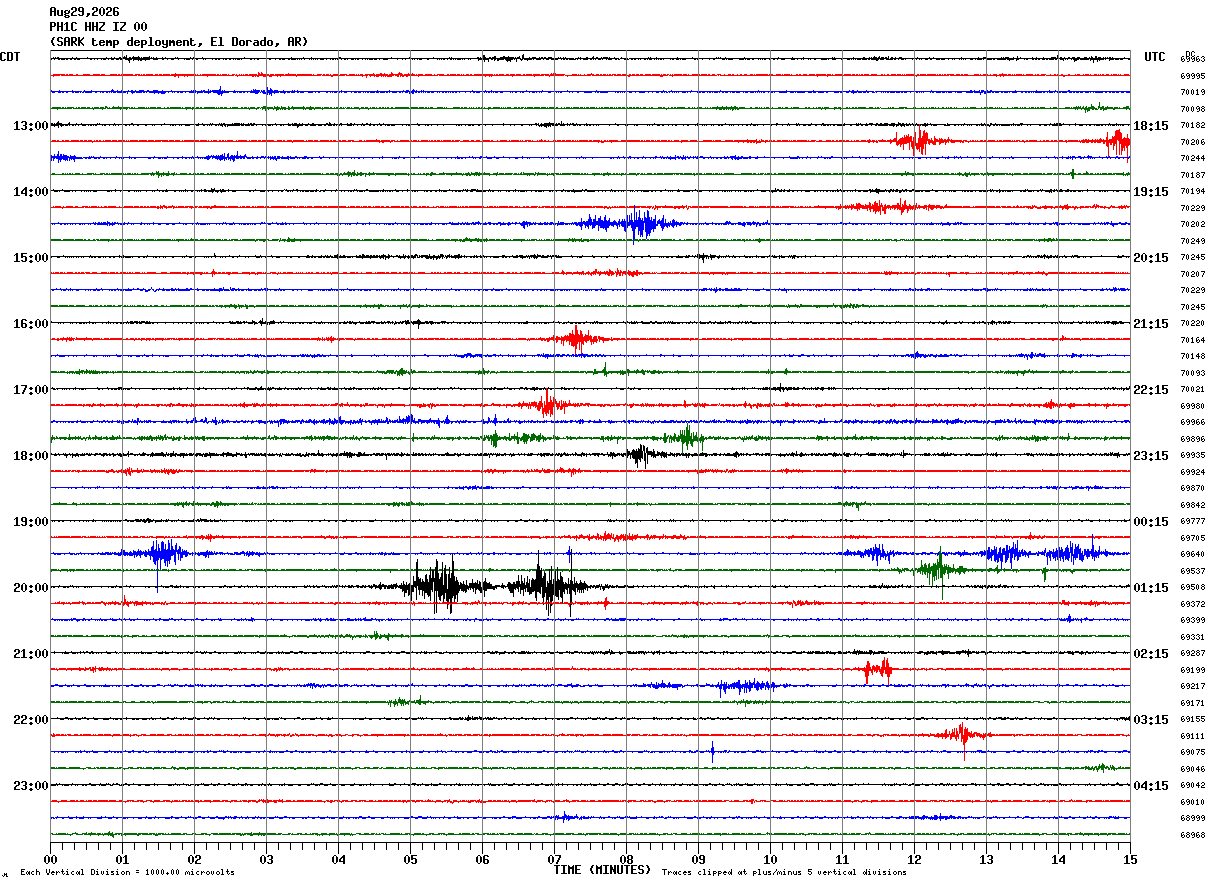Click the PH1C HHZ IZ 00 station header
Viewport: 1210px width, 886px height.
[x=98, y=27]
